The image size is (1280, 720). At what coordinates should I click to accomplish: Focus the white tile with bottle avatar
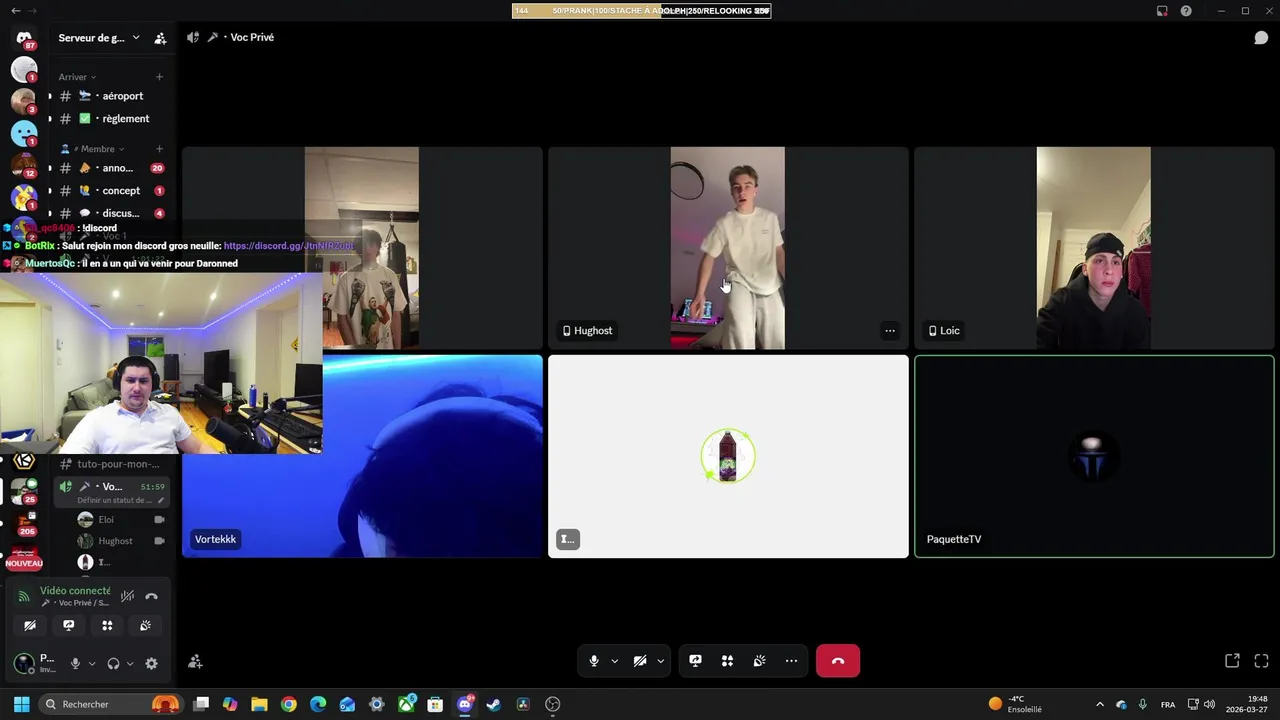(728, 457)
